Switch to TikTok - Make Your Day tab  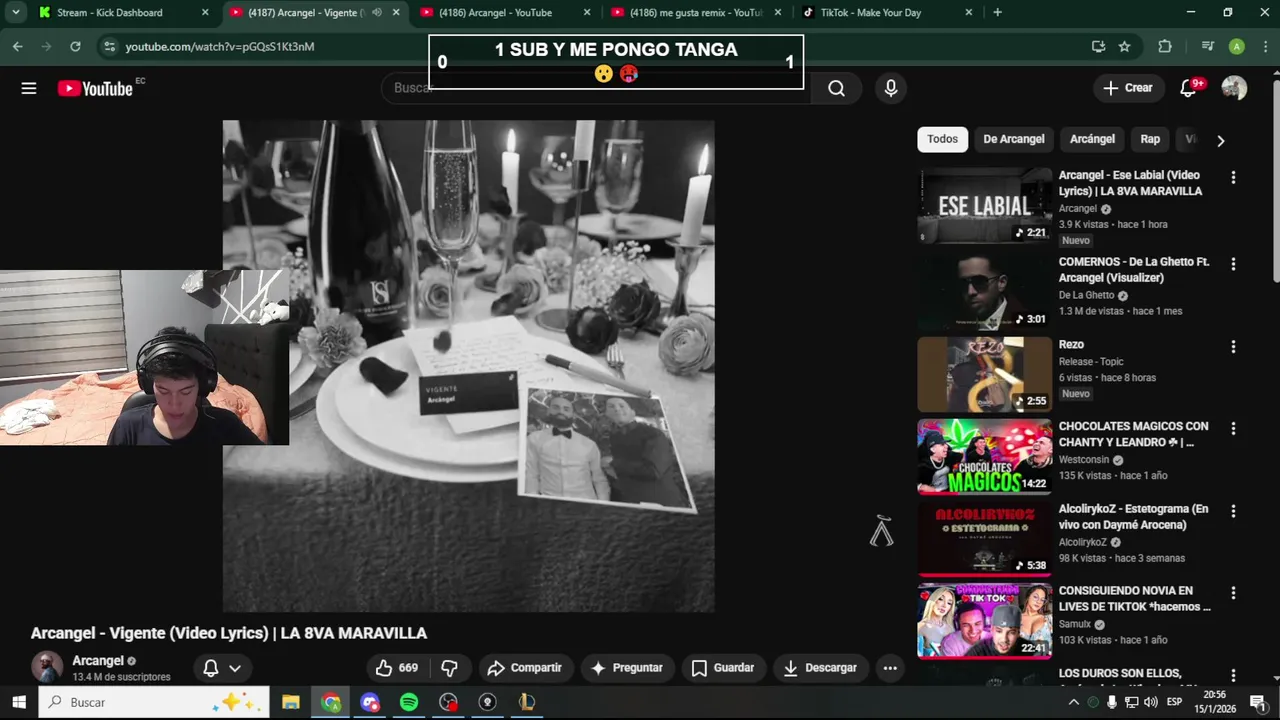tap(888, 13)
